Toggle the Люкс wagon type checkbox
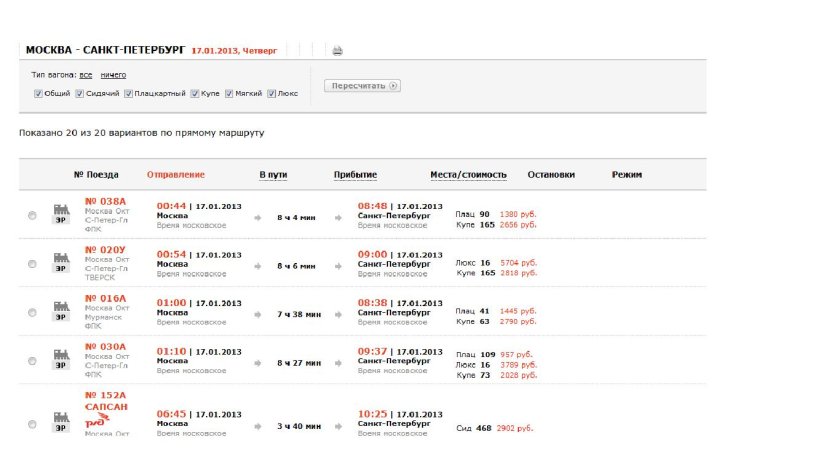840x472 pixels. point(271,94)
